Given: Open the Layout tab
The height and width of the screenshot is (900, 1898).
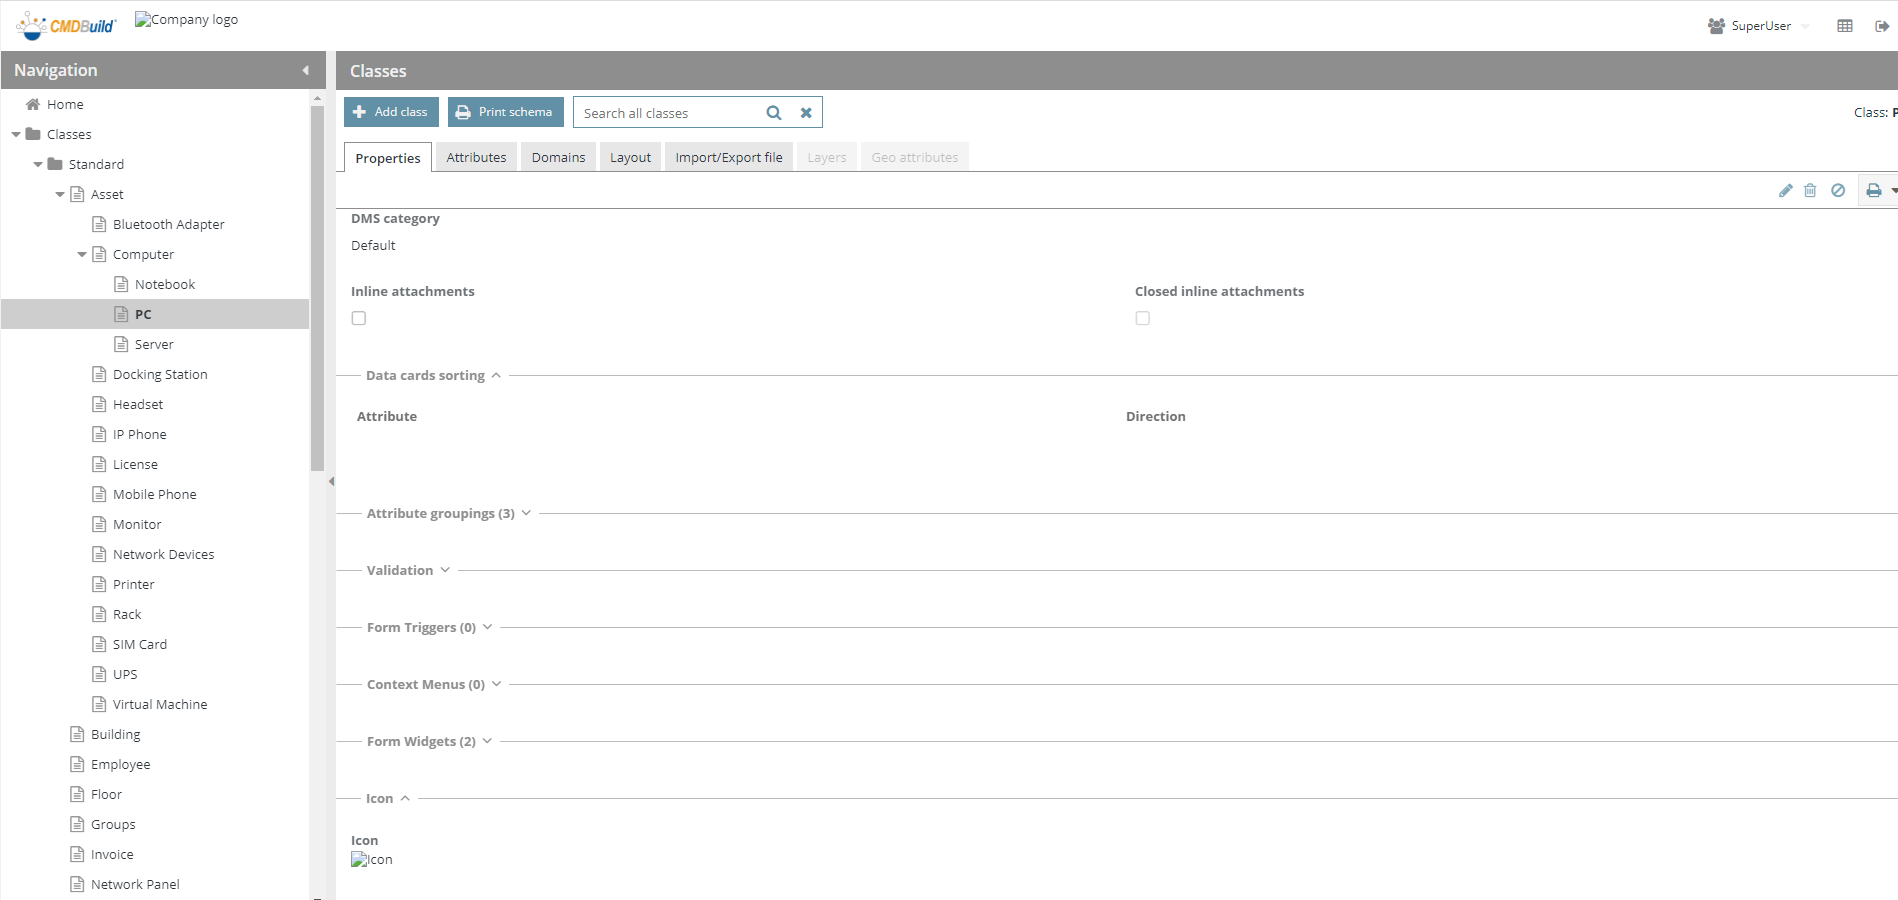Looking at the screenshot, I should point(630,157).
